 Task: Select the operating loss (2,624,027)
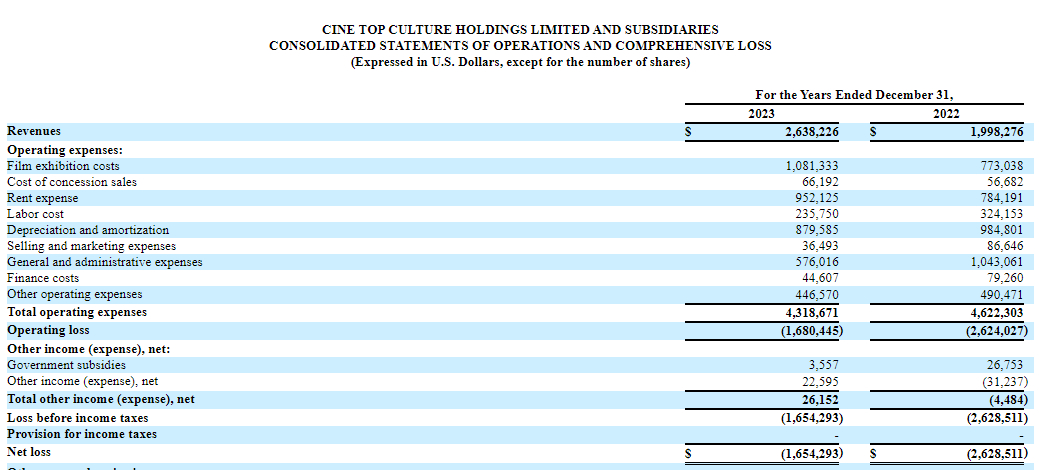[x=997, y=330]
